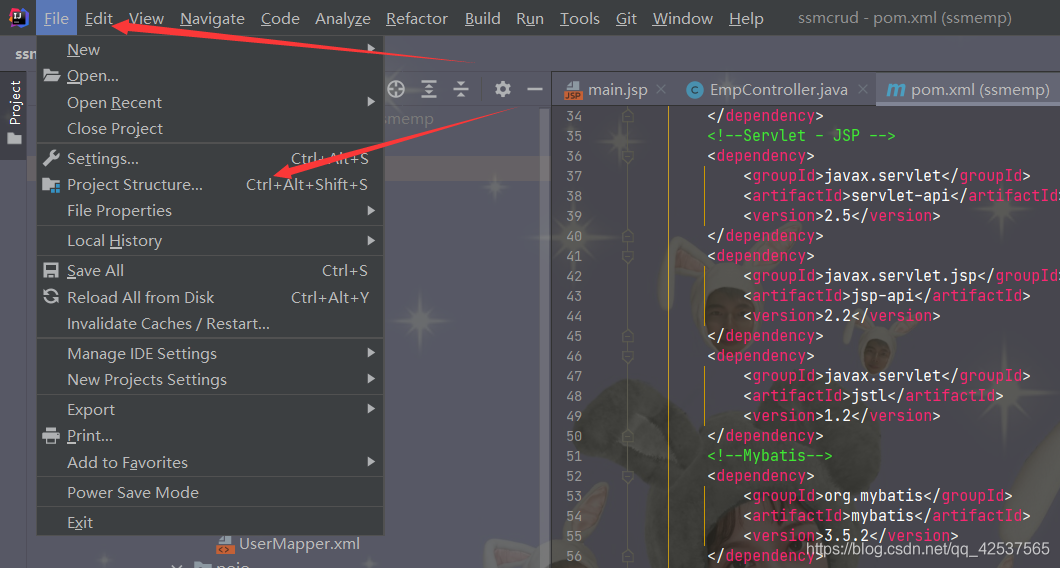Image resolution: width=1060 pixels, height=568 pixels.
Task: Click the Maven icon on pom.xml tab
Action: pyautogui.click(x=896, y=90)
